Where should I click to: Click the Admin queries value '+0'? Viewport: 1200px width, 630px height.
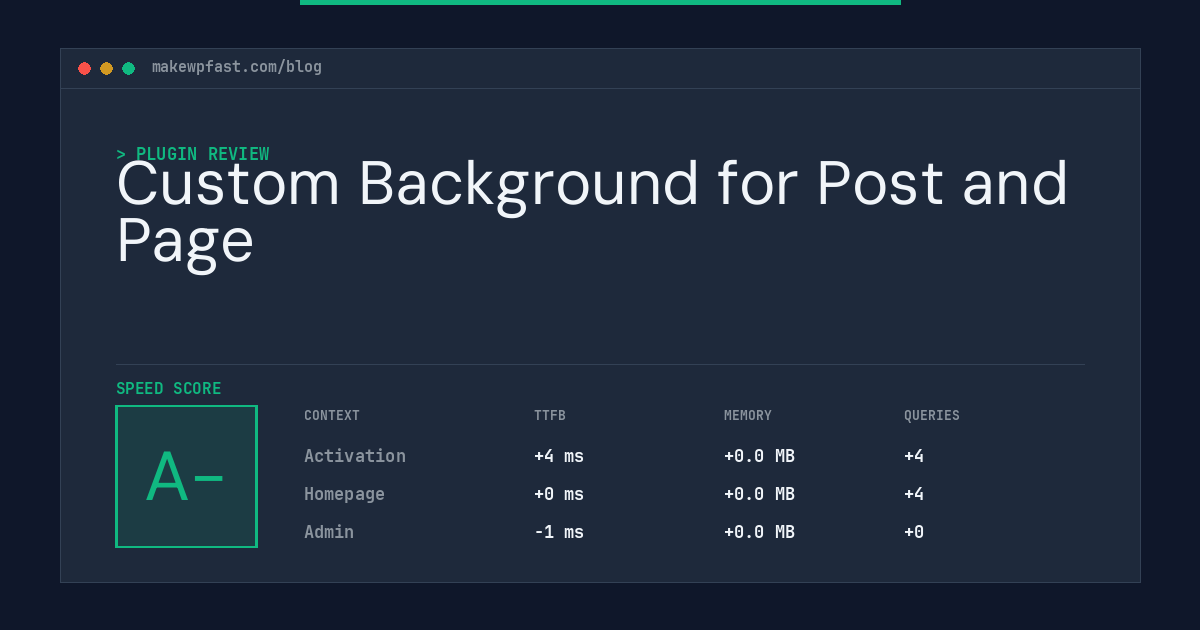(914, 532)
